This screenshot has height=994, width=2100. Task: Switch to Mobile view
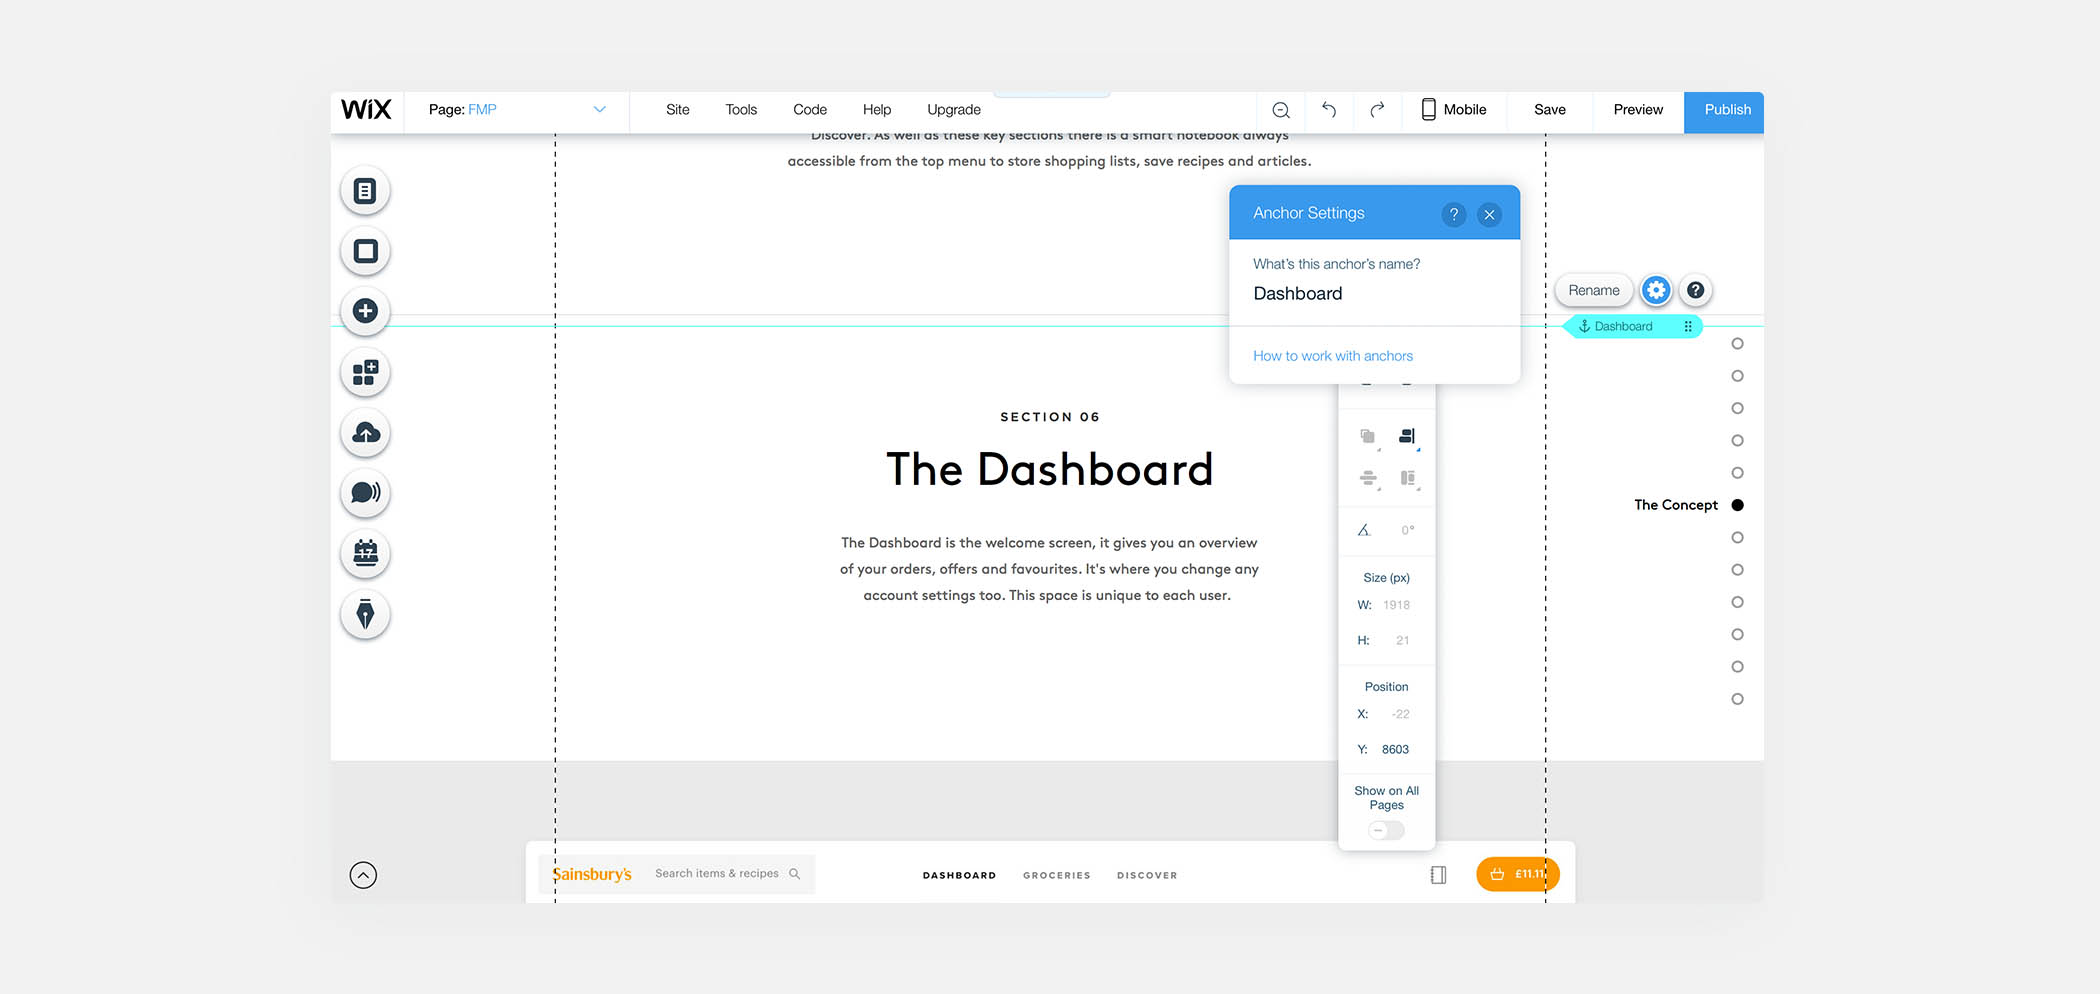[x=1454, y=110]
